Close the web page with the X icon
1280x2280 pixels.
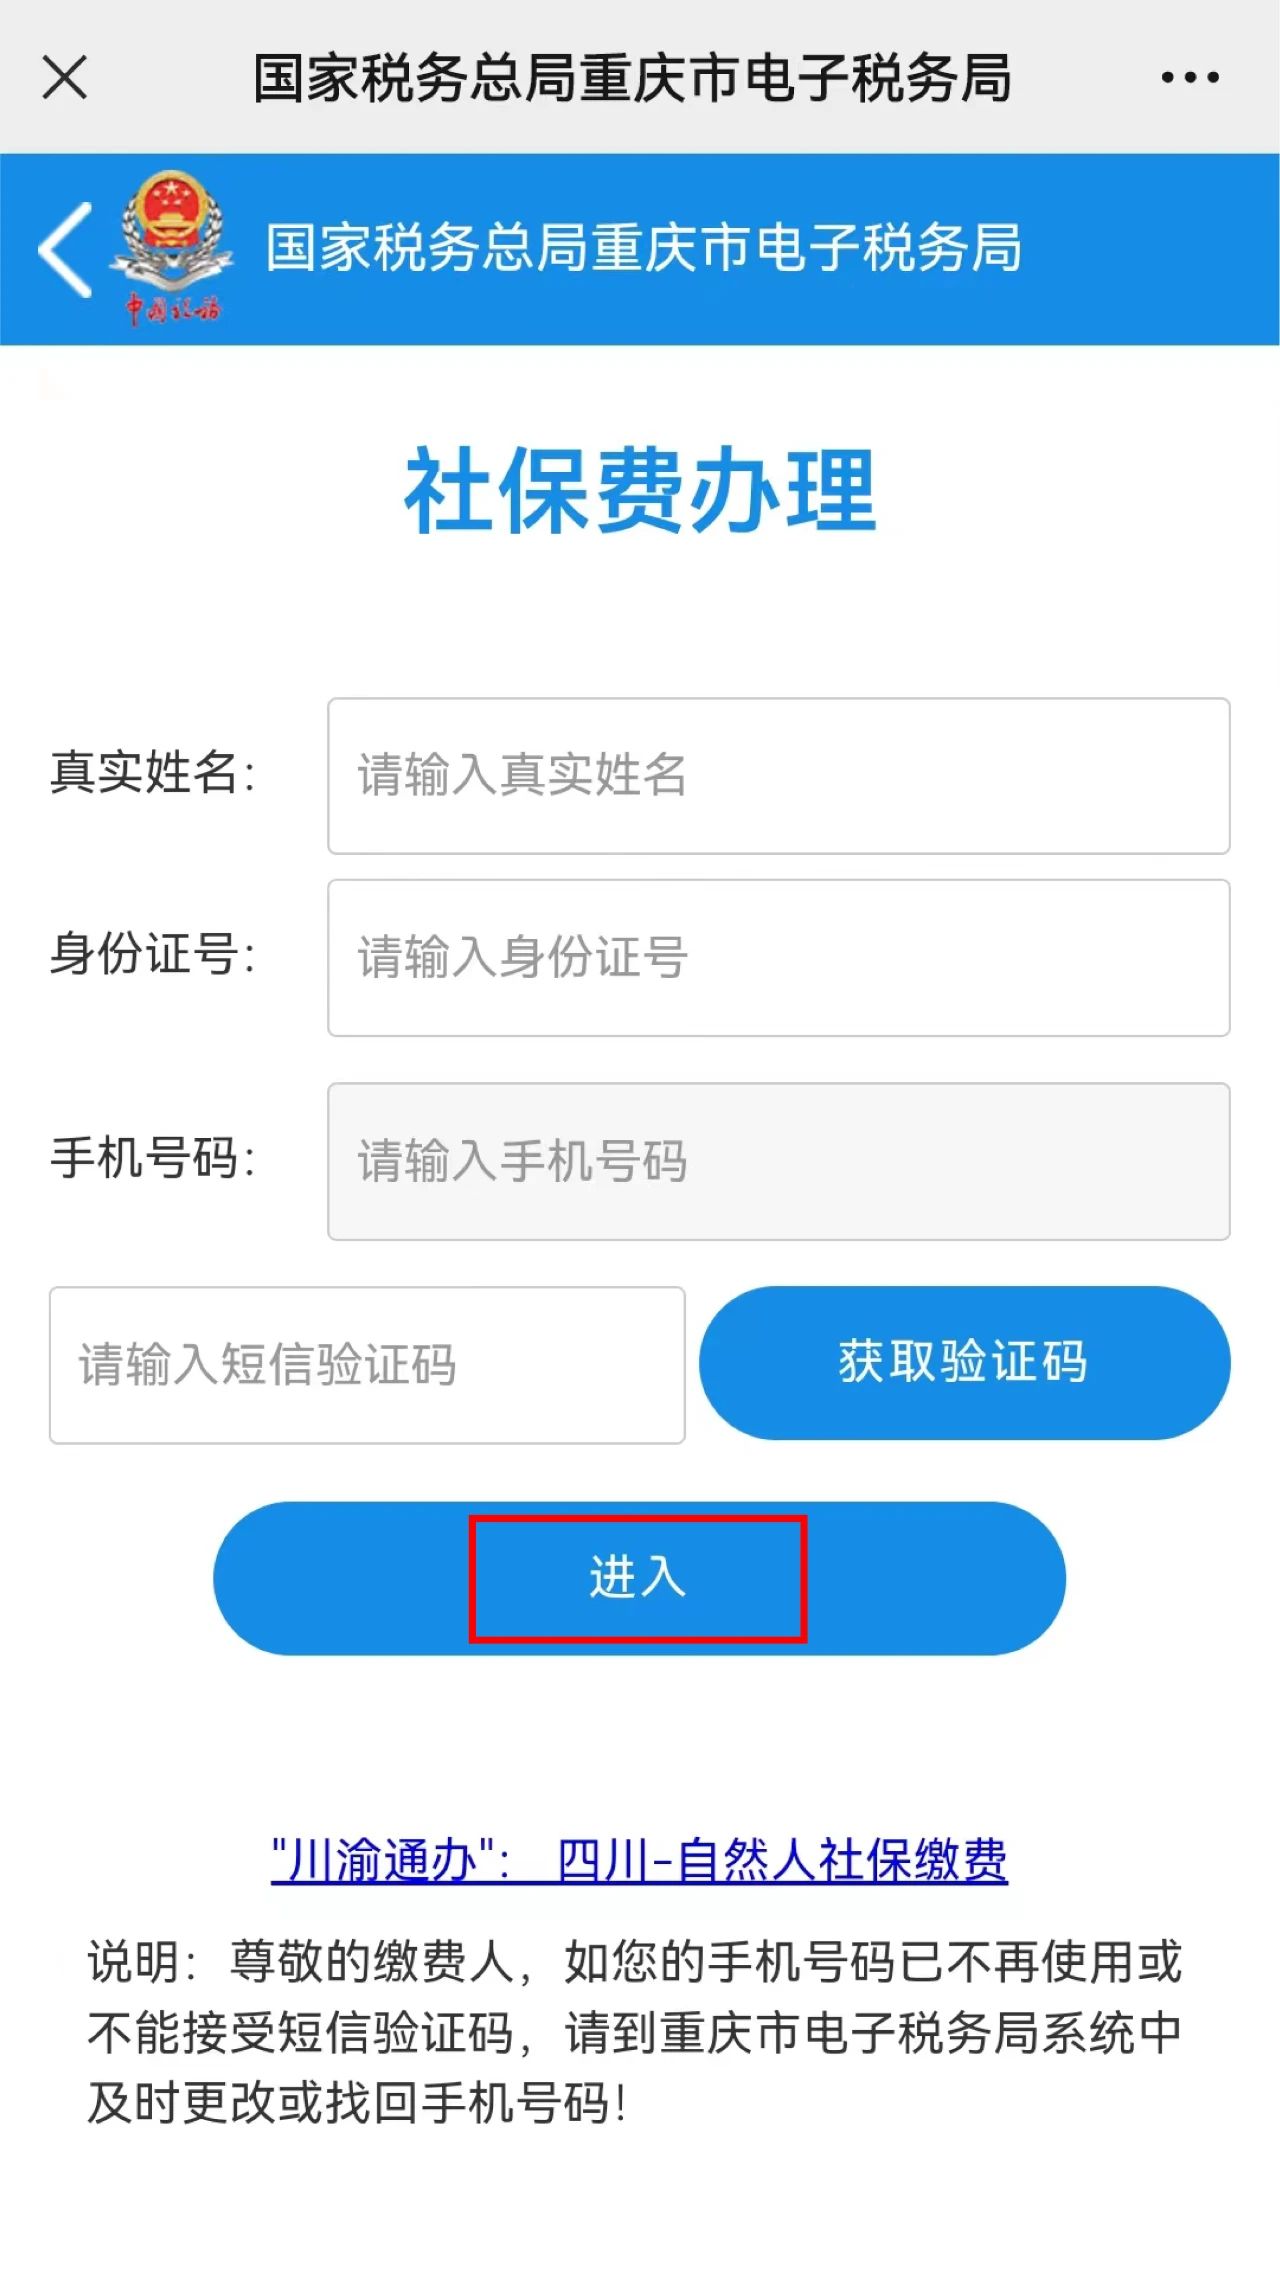coord(65,77)
